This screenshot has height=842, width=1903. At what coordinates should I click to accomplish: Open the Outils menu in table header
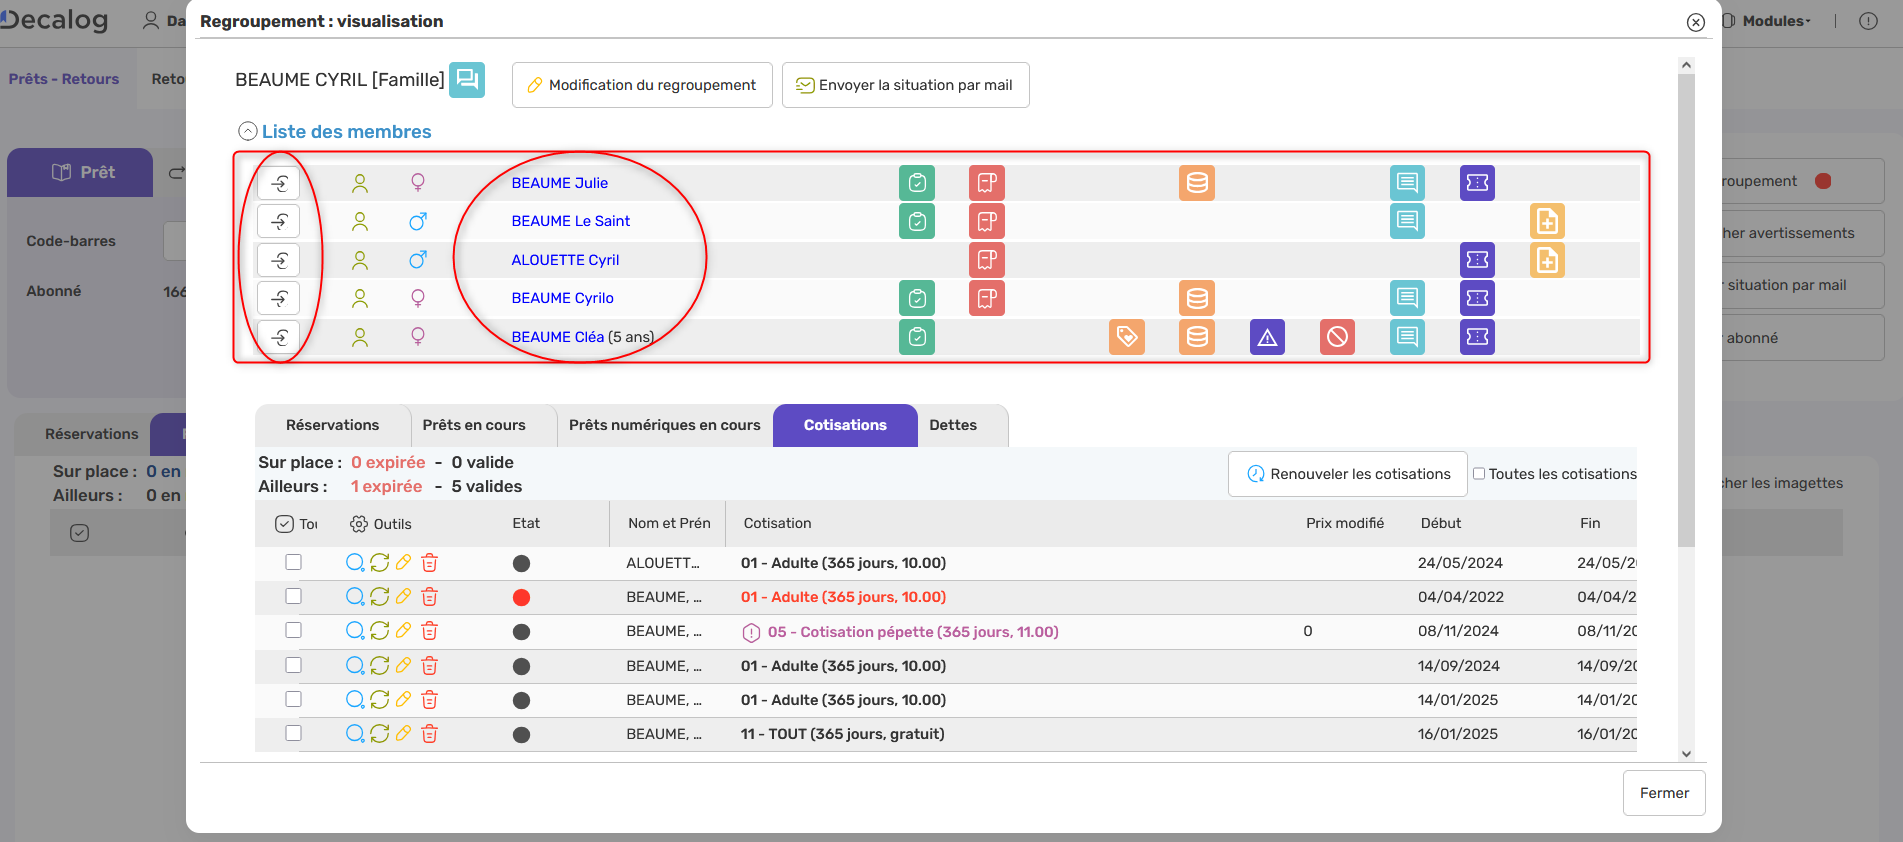point(381,524)
